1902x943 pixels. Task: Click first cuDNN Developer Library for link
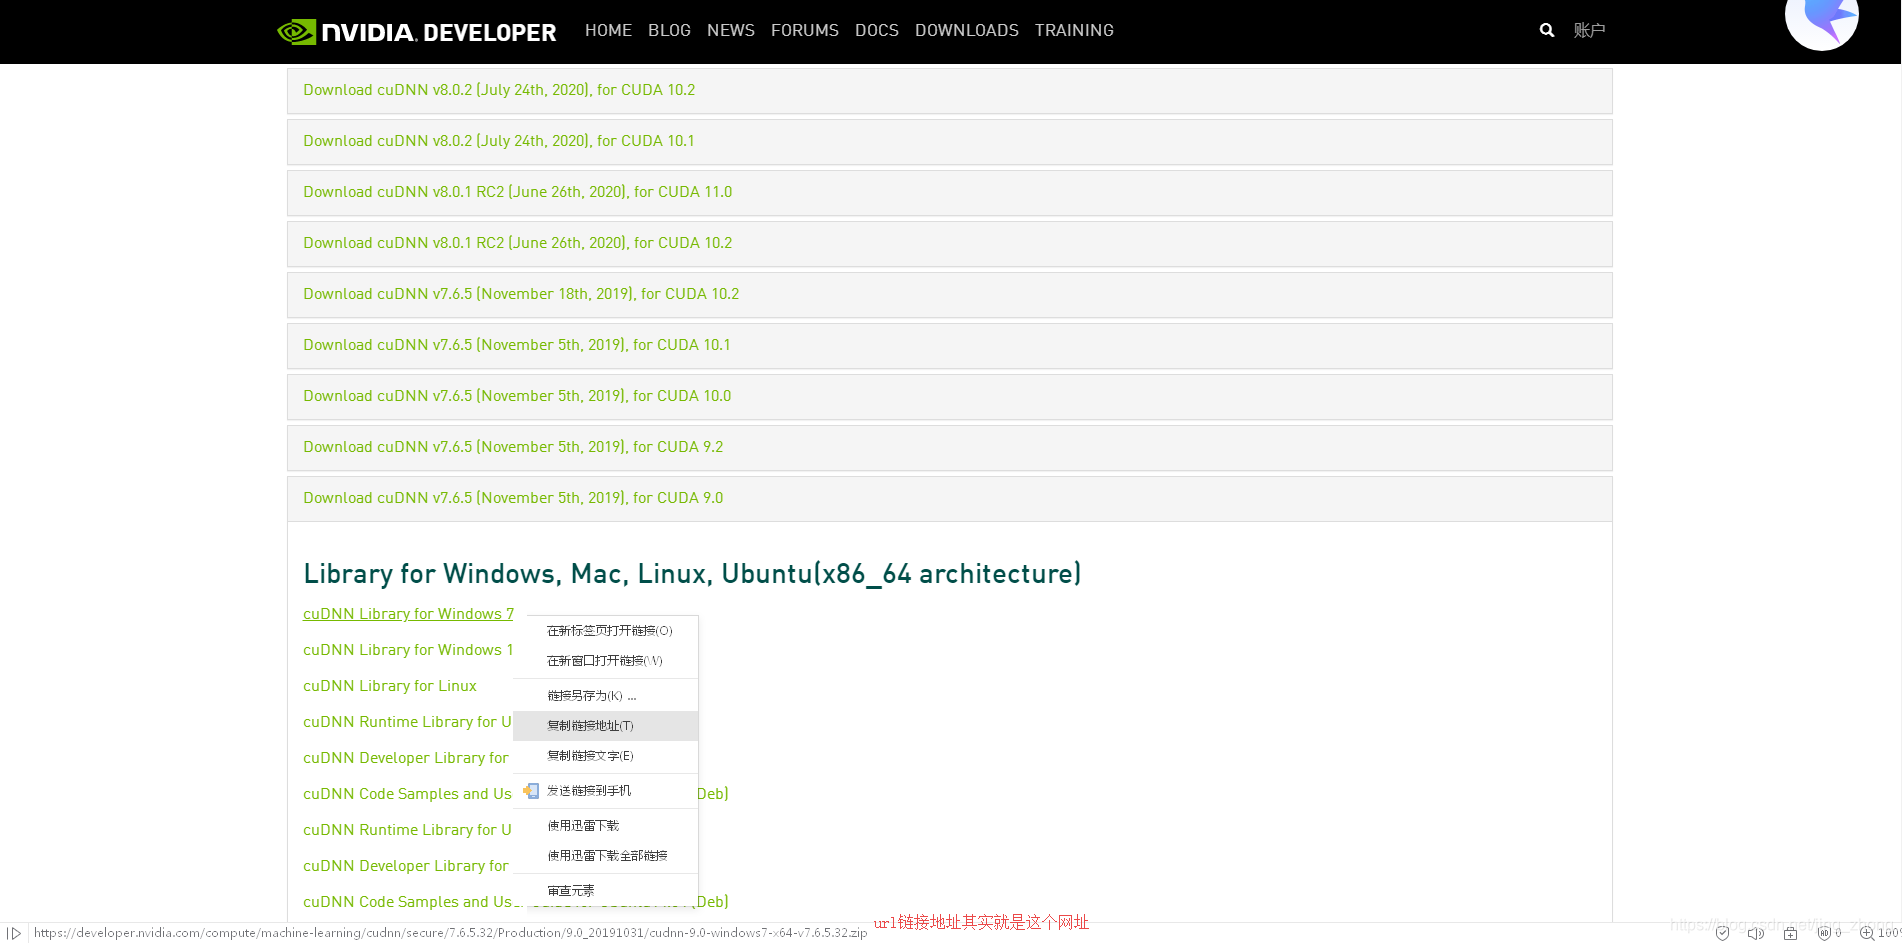[x=406, y=758]
